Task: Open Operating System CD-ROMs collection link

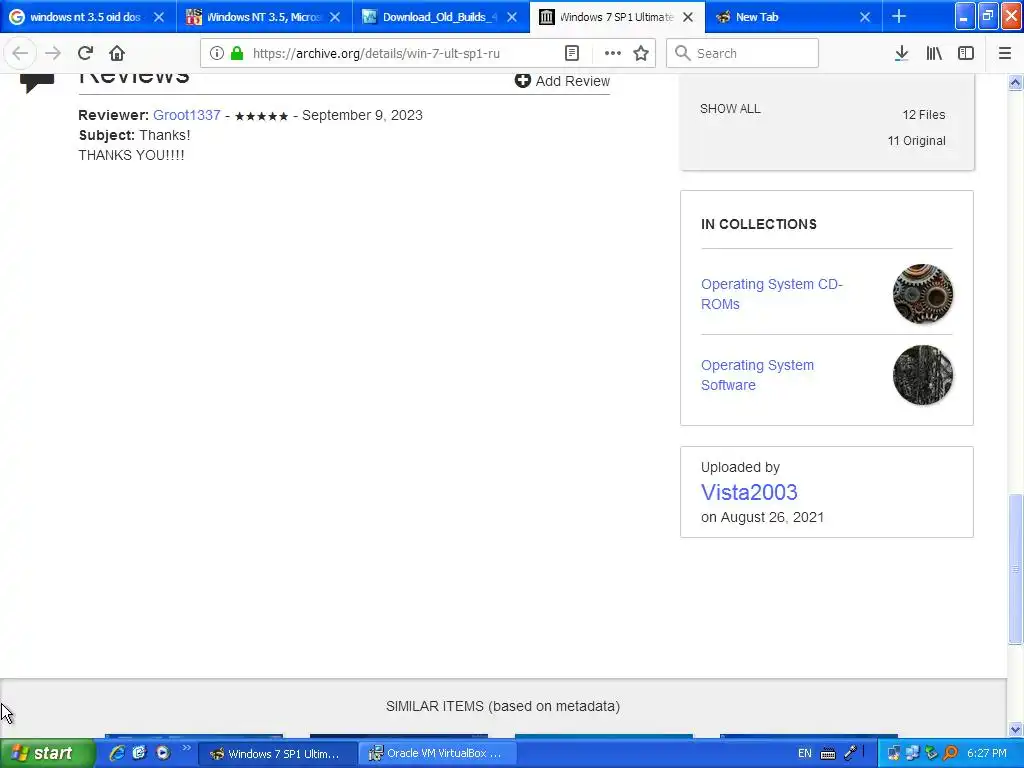Action: (x=772, y=294)
